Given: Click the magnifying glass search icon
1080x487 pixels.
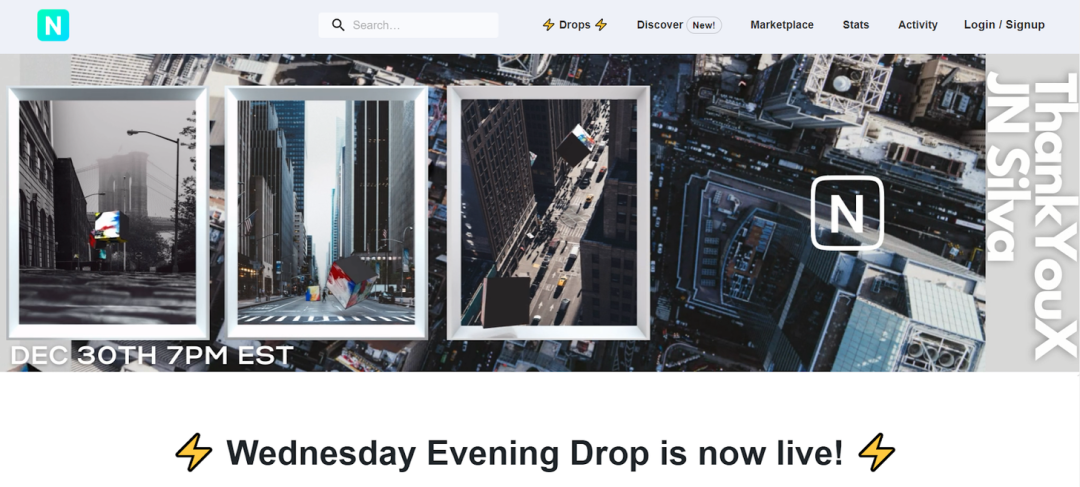Looking at the screenshot, I should (338, 25).
